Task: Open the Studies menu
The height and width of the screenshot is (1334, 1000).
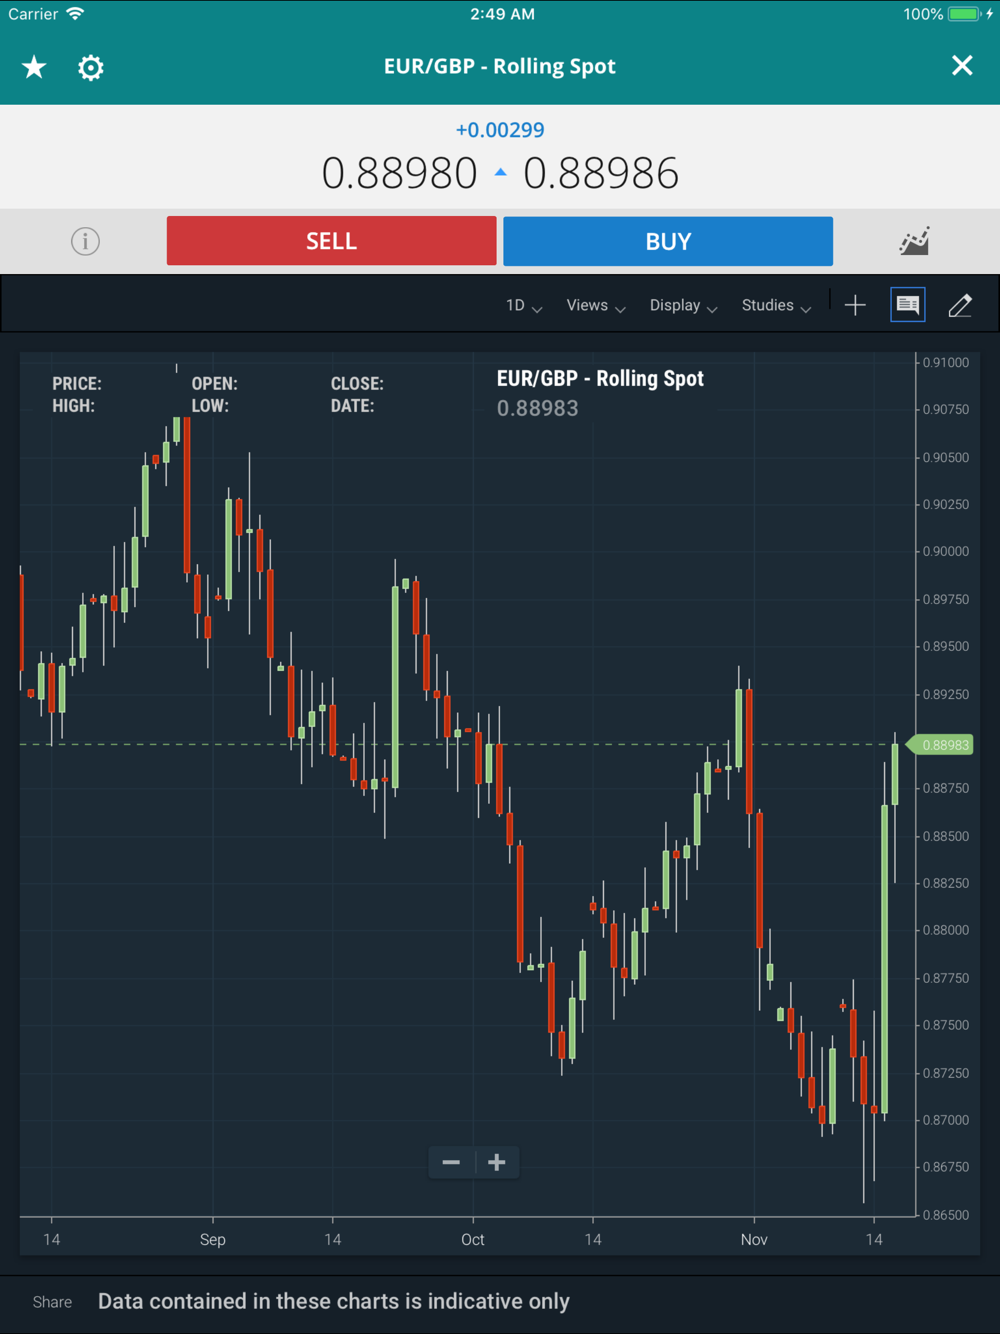Action: pyautogui.click(x=776, y=305)
